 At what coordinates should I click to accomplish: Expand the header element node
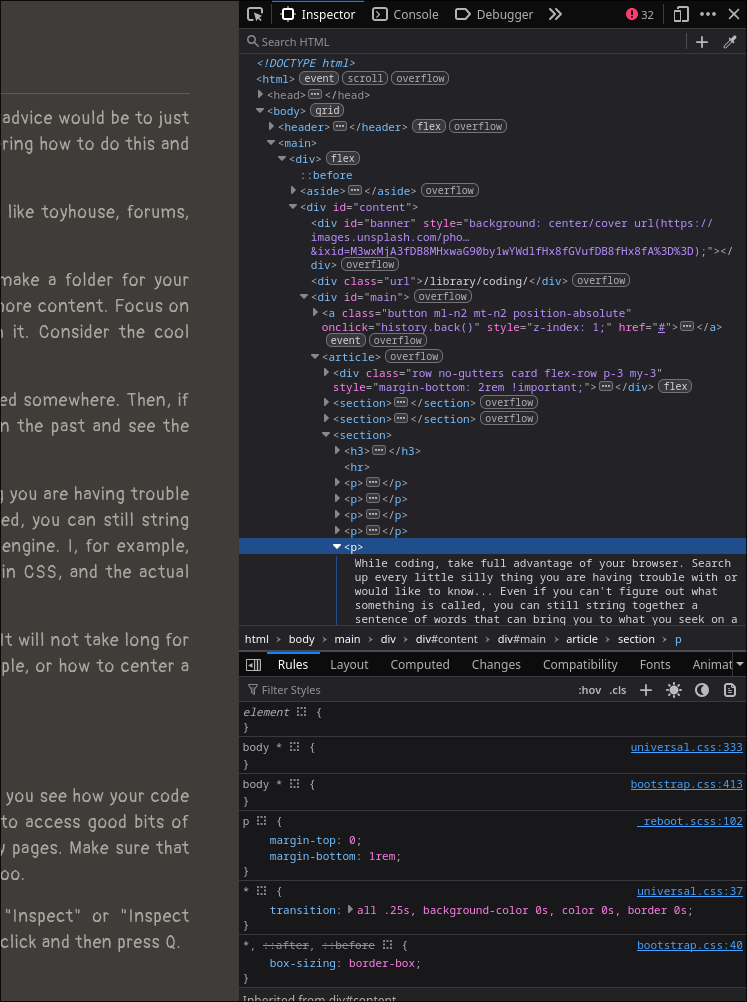pyautogui.click(x=271, y=127)
